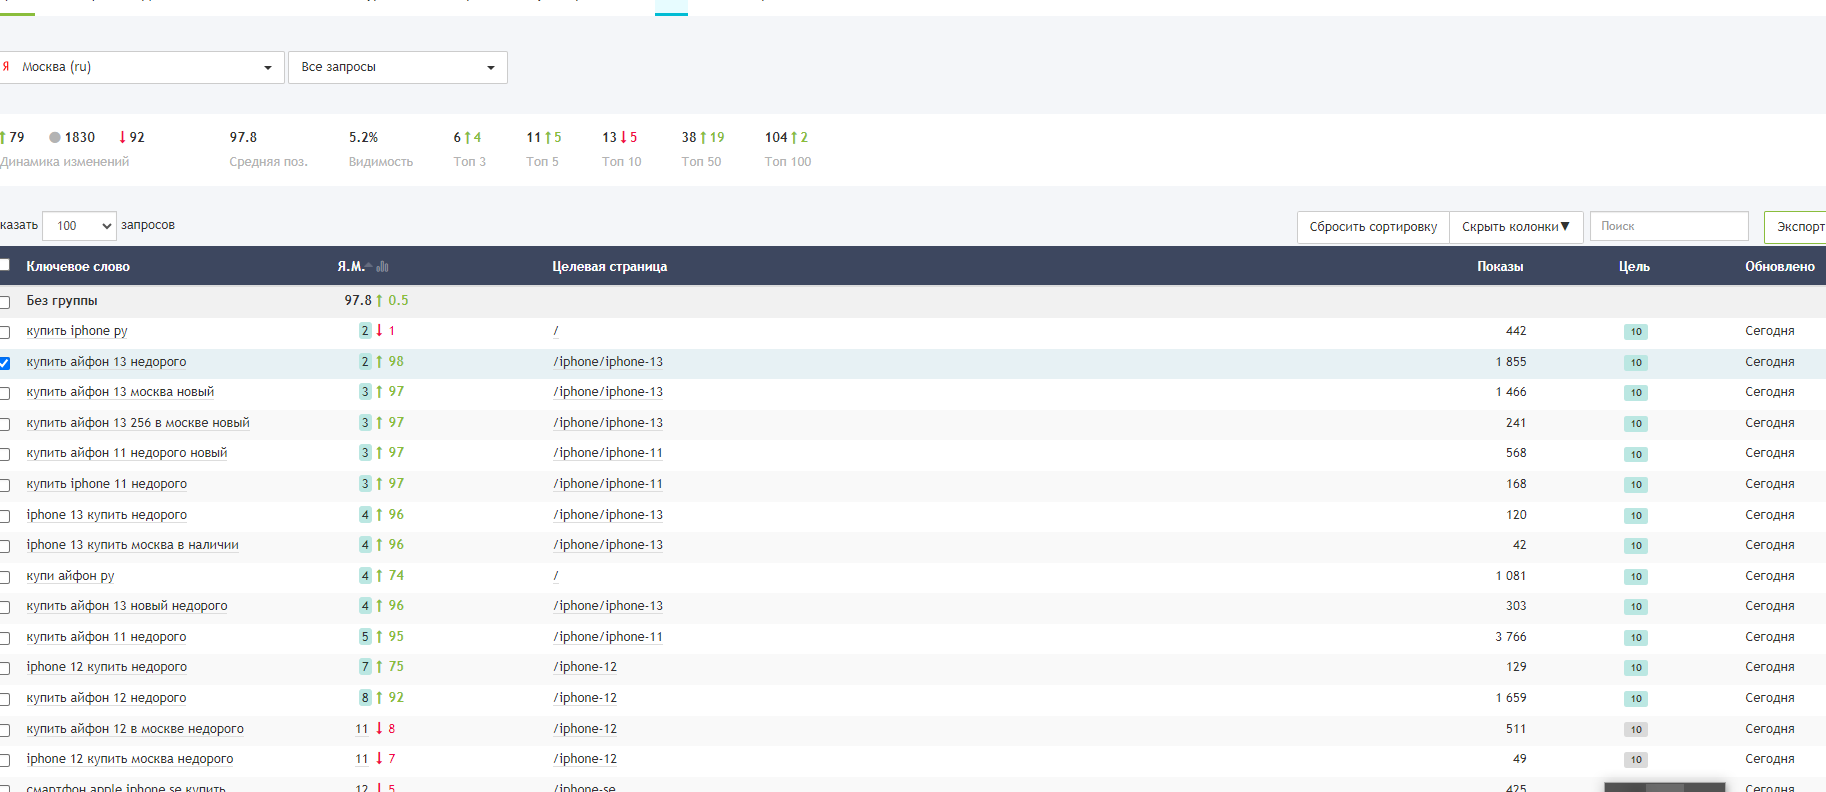This screenshot has width=1826, height=792.
Task: Click the 'Без группы' group name
Action: click(62, 301)
